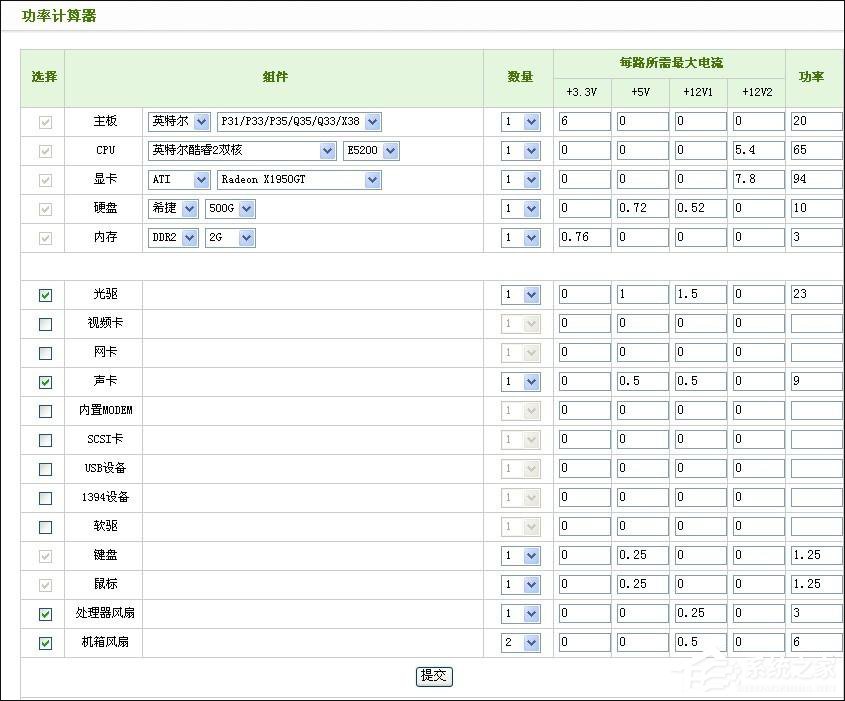The width and height of the screenshot is (845, 701).
Task: Enable the 视频卡 checkbox
Action: [43, 323]
